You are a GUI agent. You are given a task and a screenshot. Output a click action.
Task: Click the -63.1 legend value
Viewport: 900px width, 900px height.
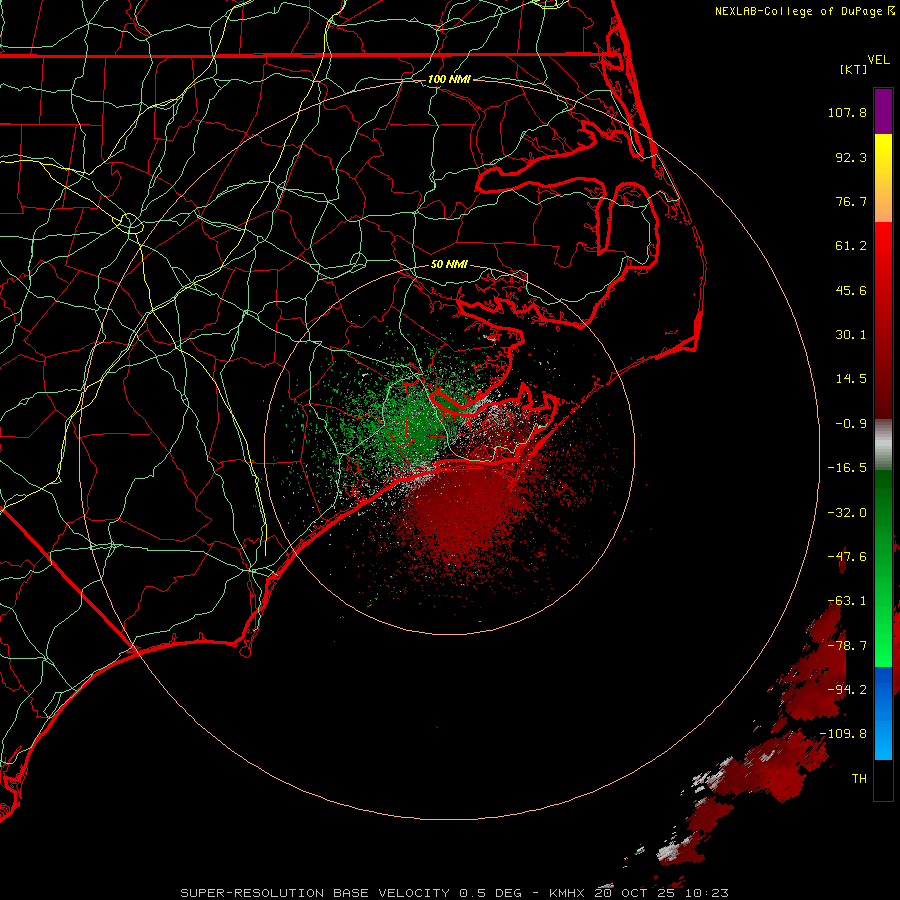847,601
